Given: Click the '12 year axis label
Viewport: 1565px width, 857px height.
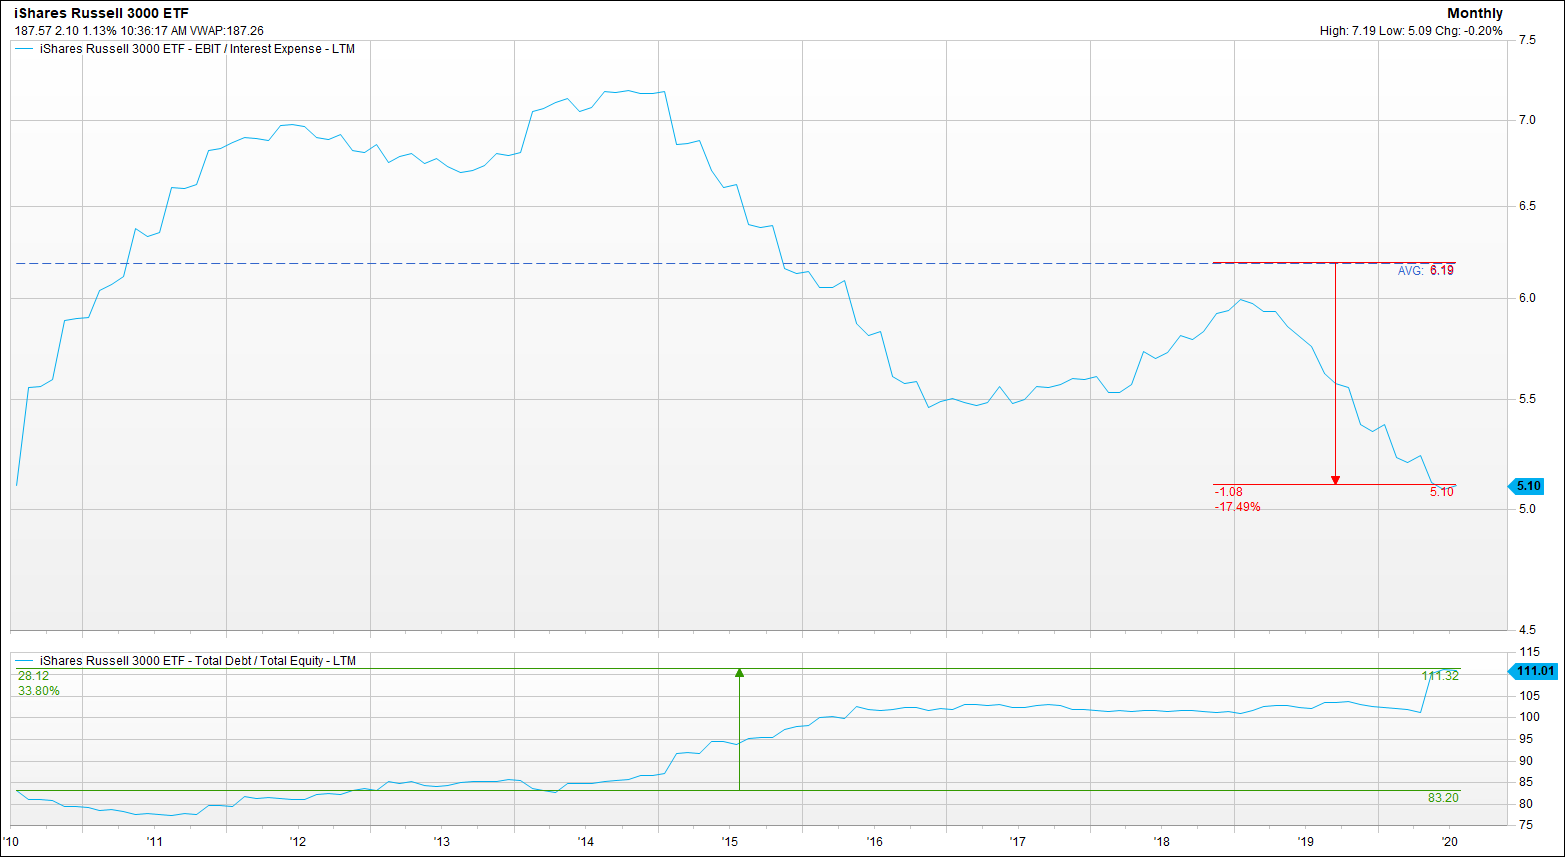Looking at the screenshot, I should (297, 842).
